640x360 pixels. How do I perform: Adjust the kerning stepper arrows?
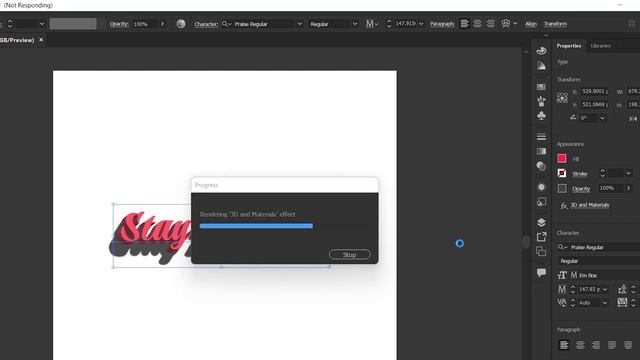pos(573,303)
